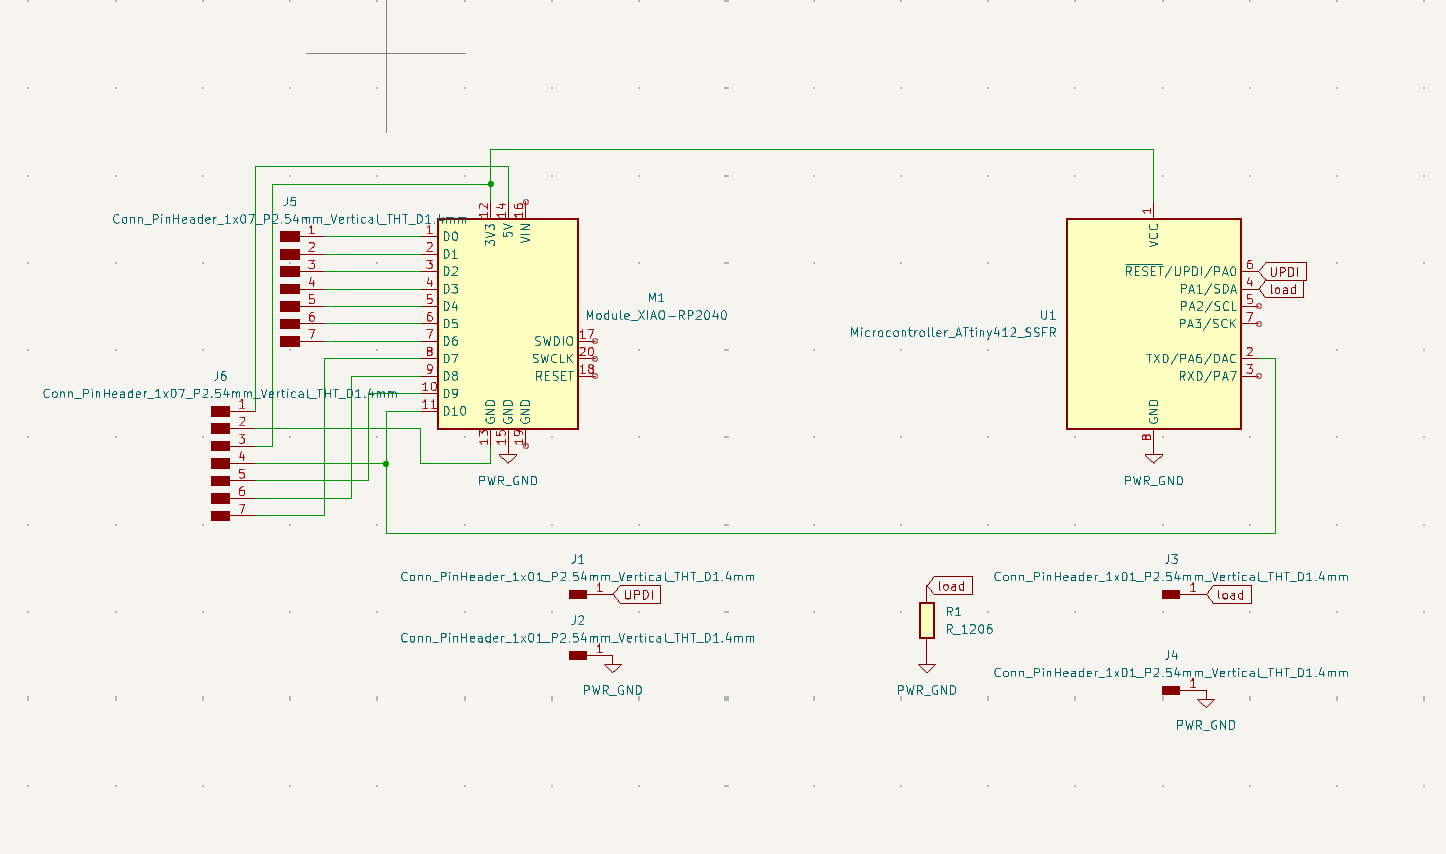Screen dimensions: 1446x854
Task: Select J1 connector pin pad
Action: coord(578,594)
